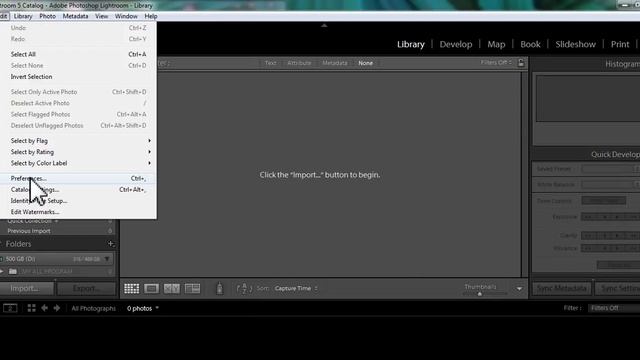The image size is (640, 360).
Task: Choose Invert Selection
Action: click(78, 77)
